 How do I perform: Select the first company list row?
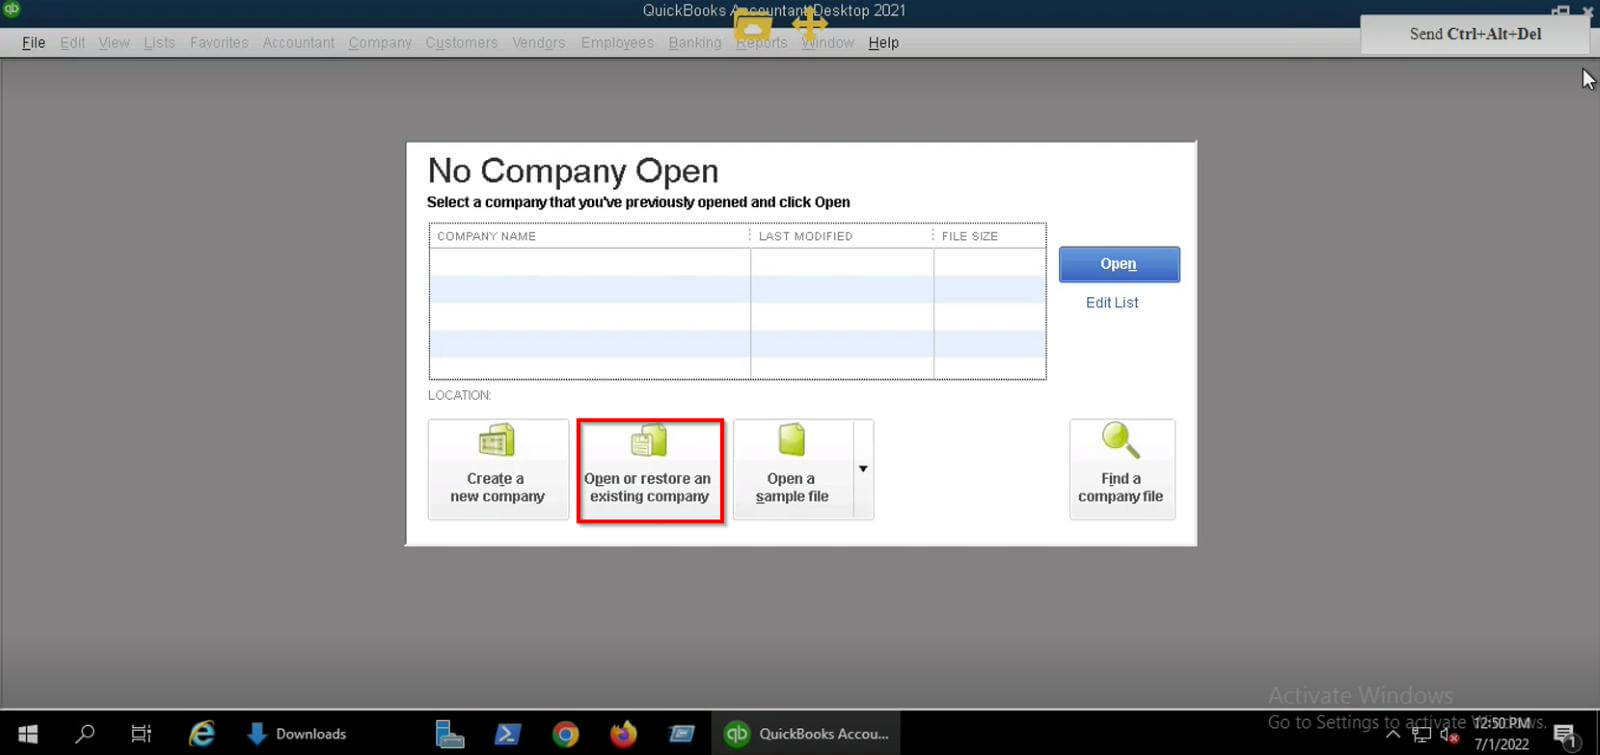coord(738,262)
